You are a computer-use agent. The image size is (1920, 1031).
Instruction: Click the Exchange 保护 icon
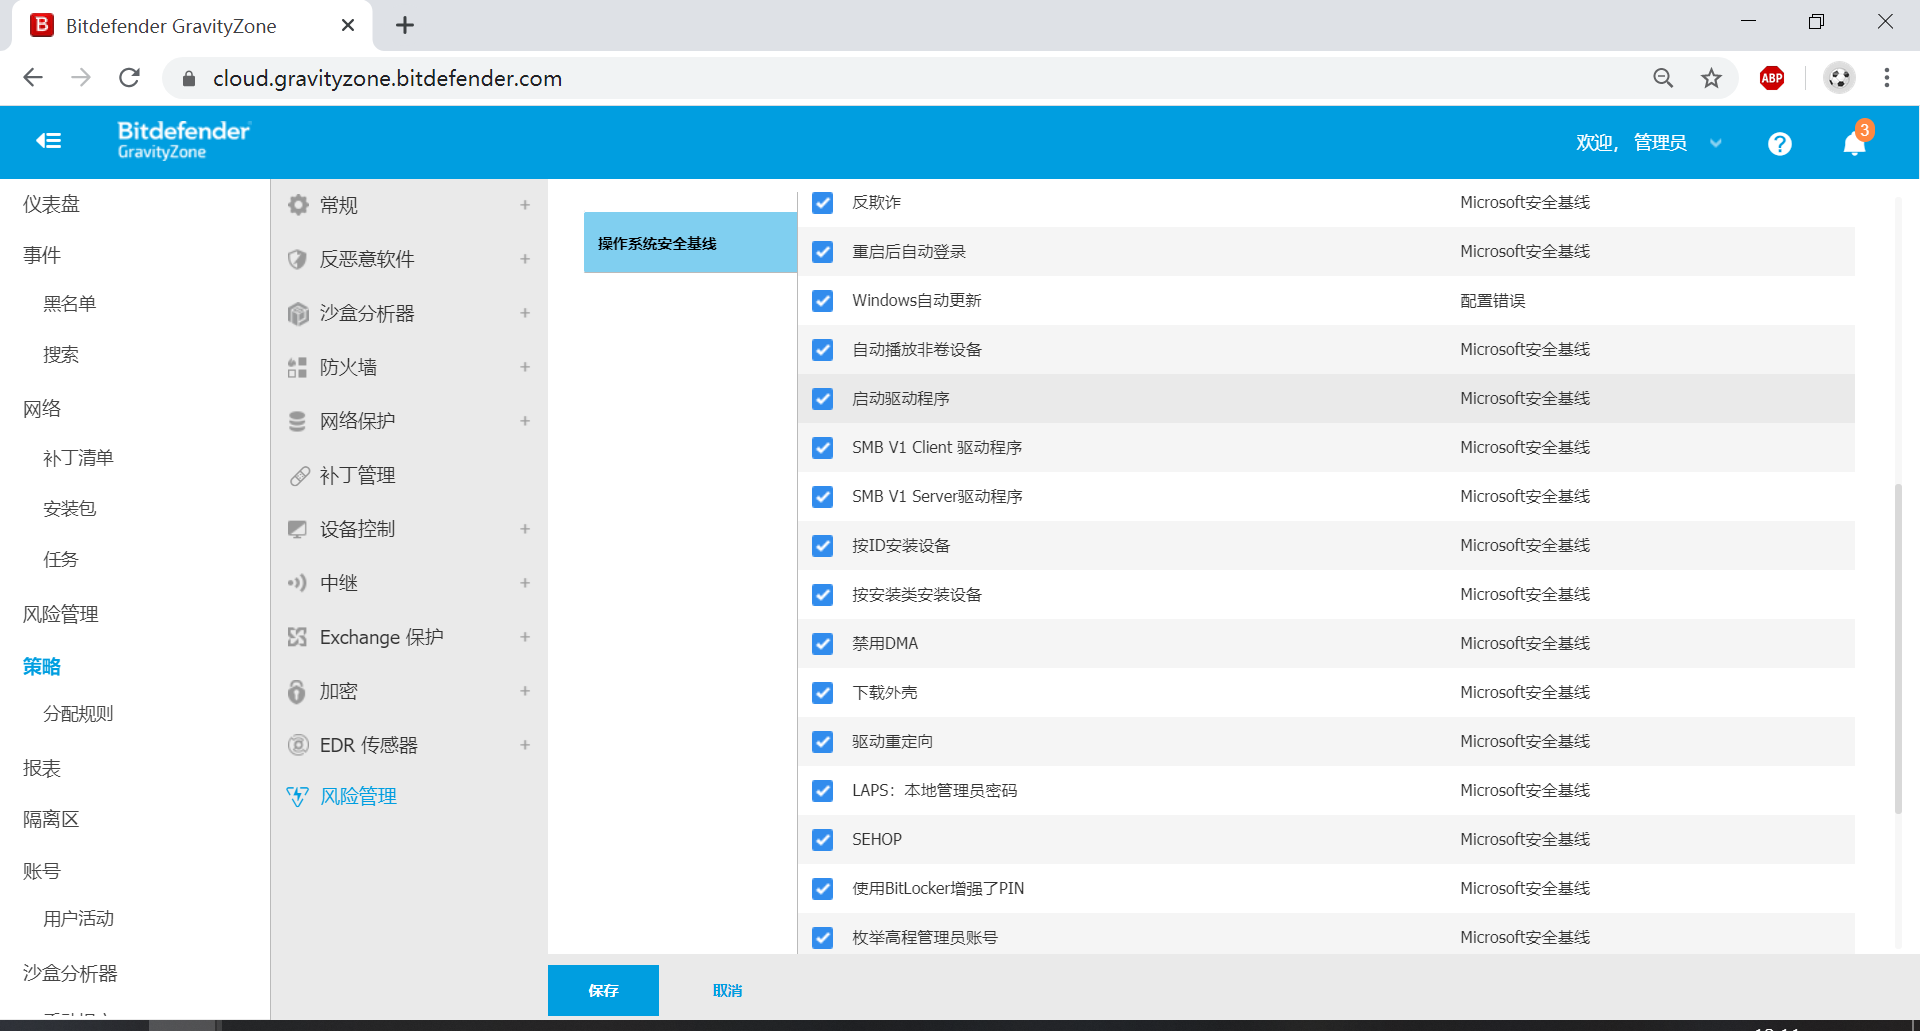click(298, 637)
